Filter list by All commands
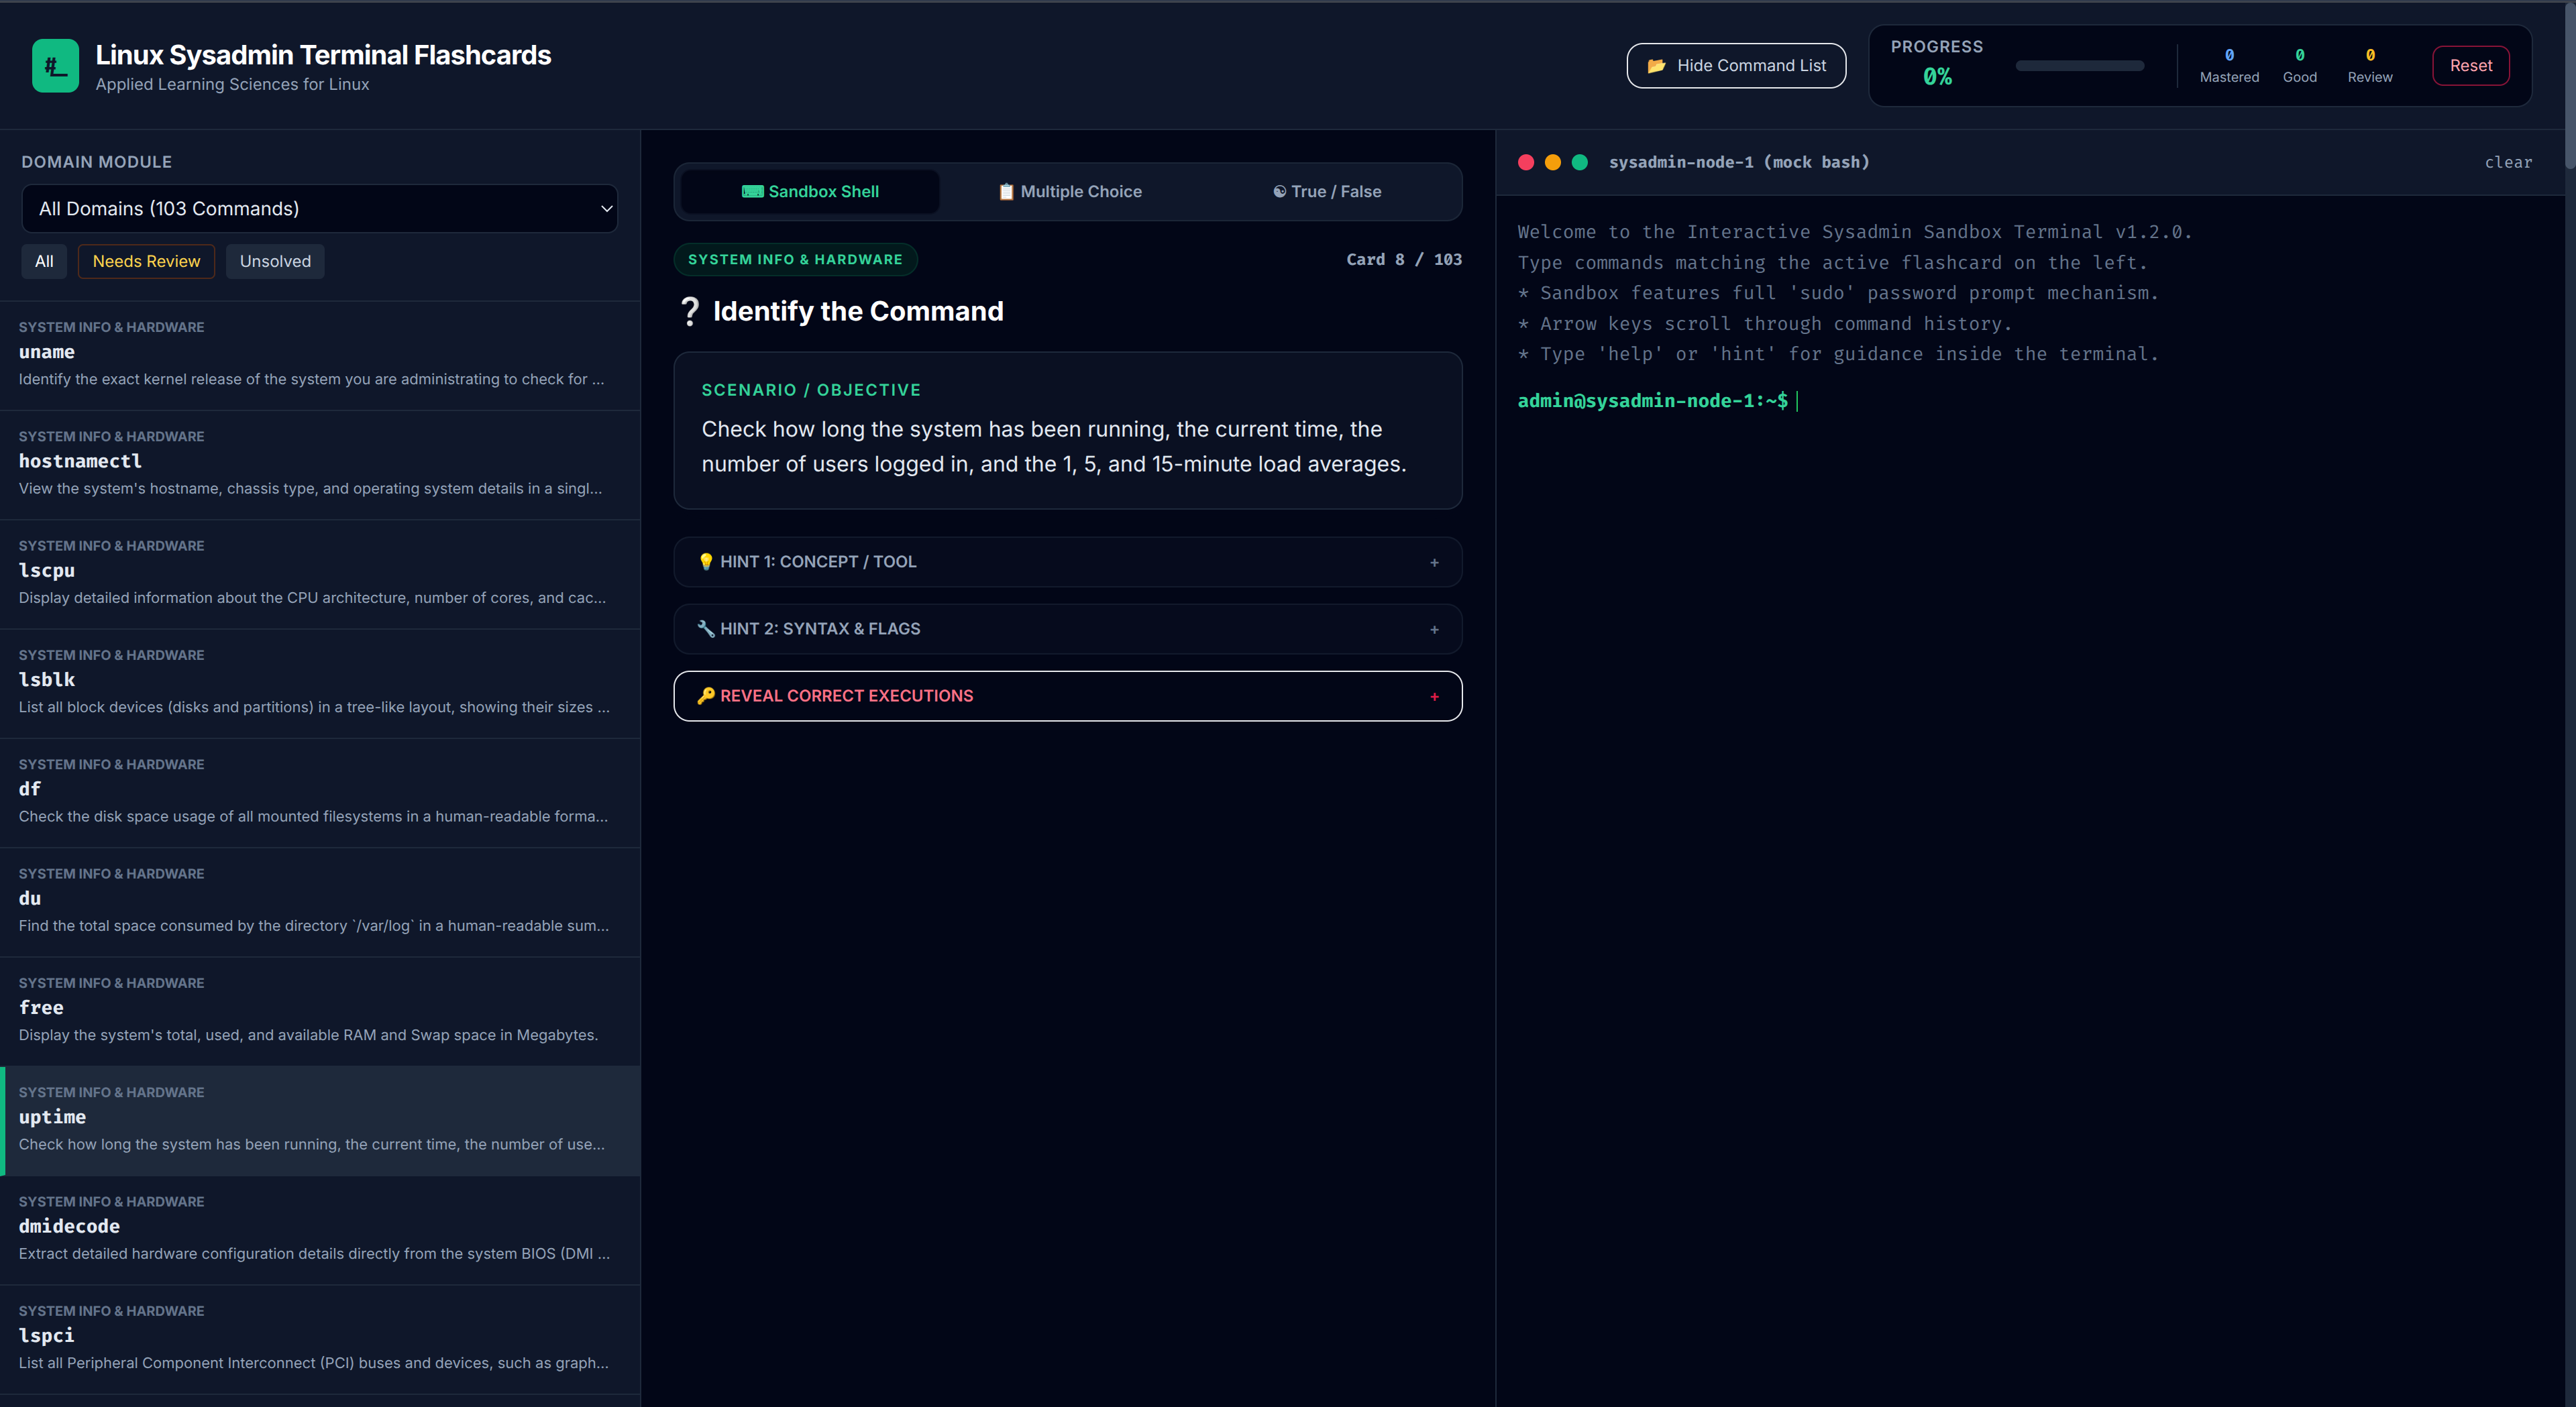Screen dimensions: 2576x1407 44,262
